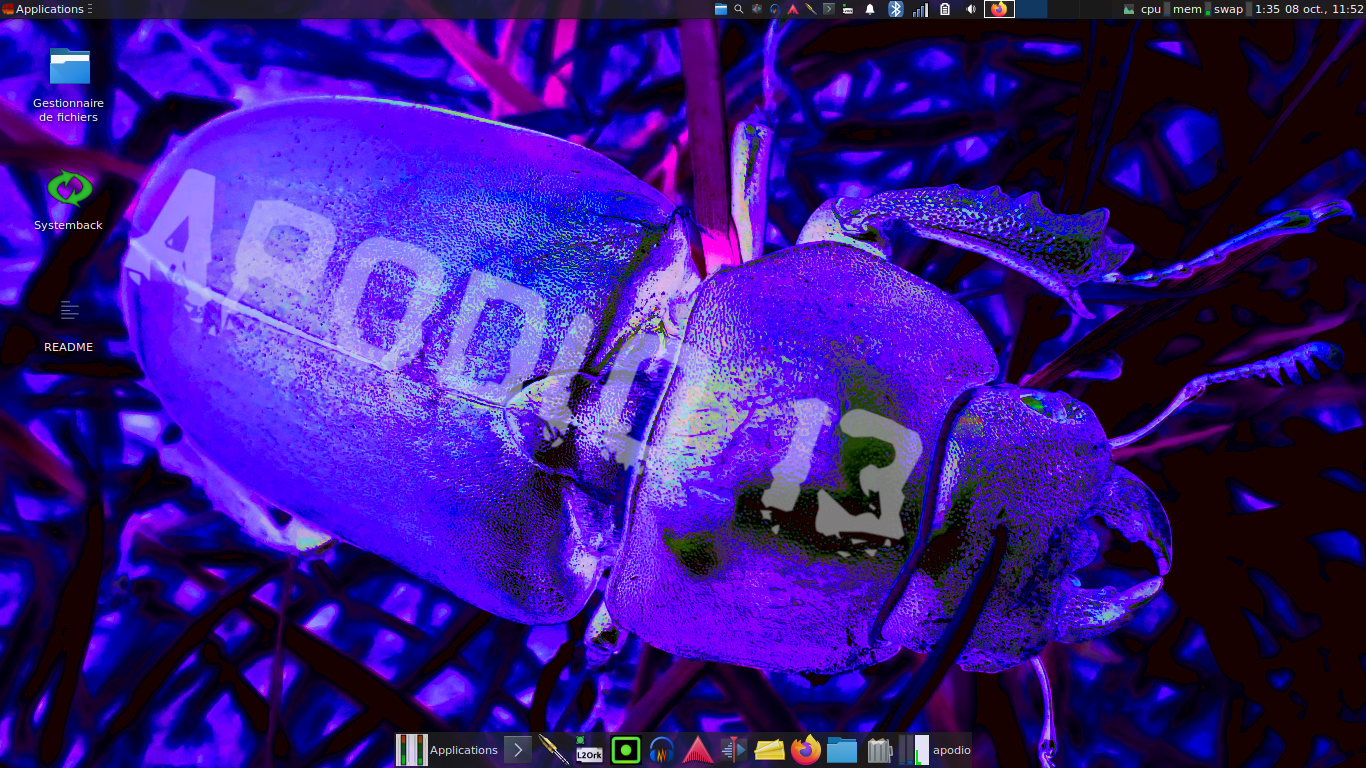
Task: Launch Systemback from the desktop
Action: (69, 189)
